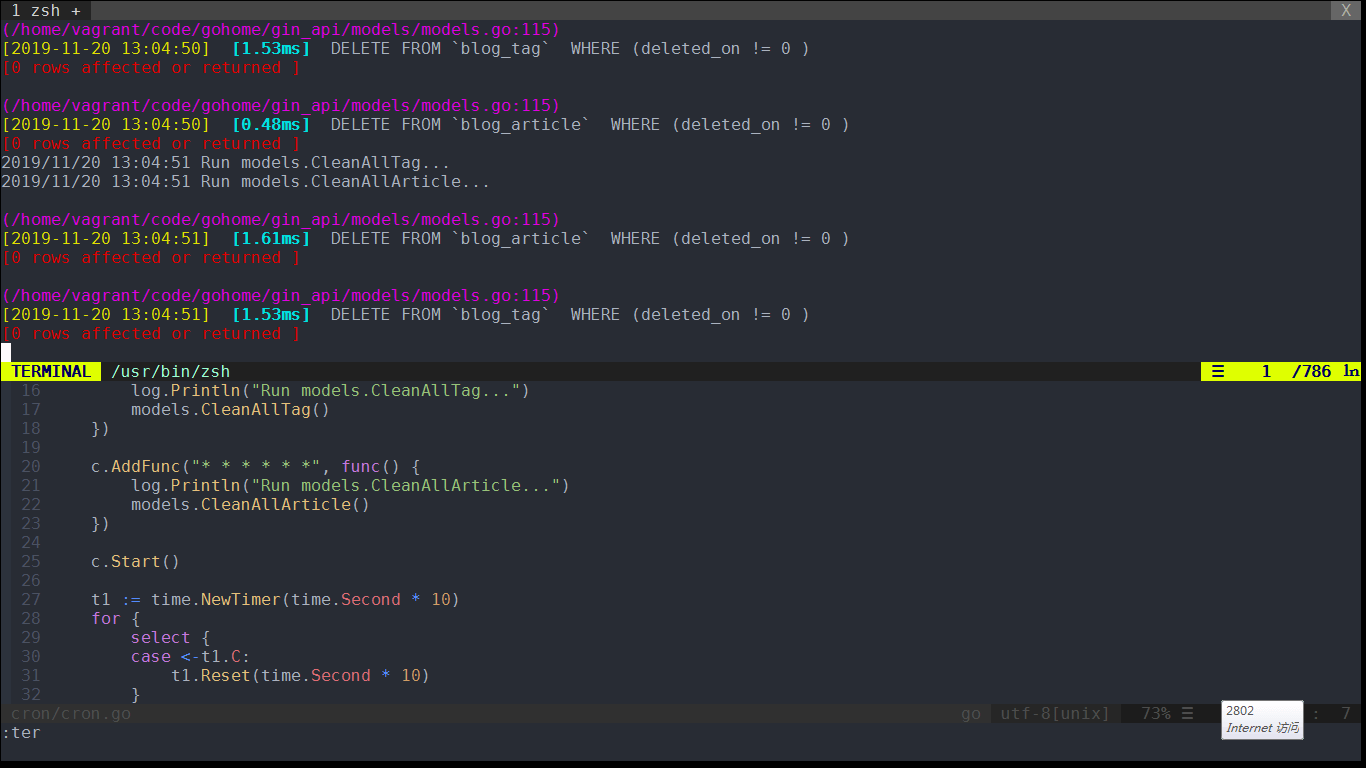Click the "select {" keyword on line 29

click(x=171, y=638)
